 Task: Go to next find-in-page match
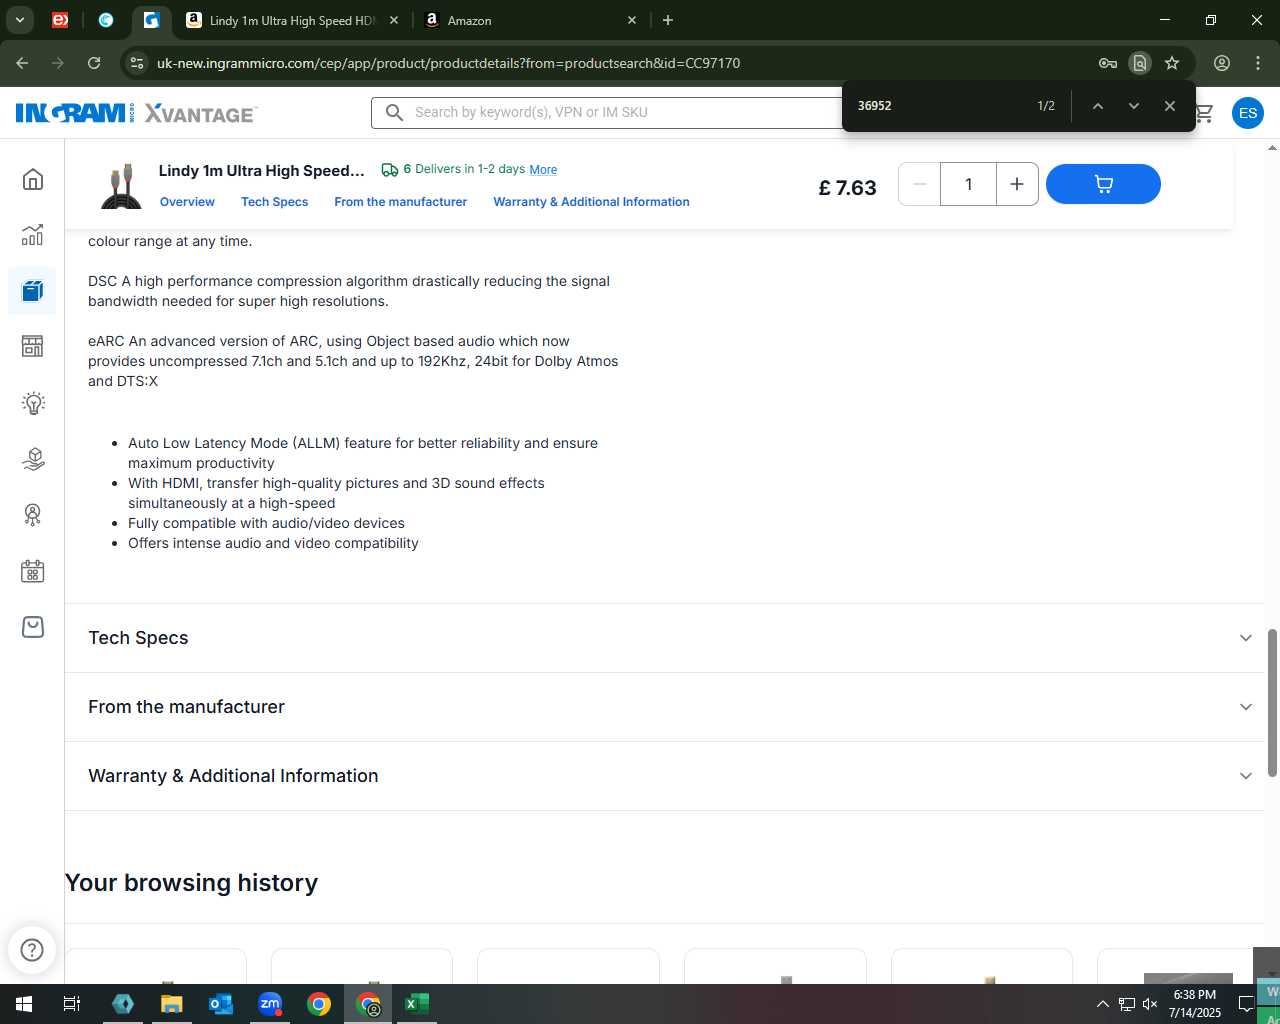point(1133,106)
